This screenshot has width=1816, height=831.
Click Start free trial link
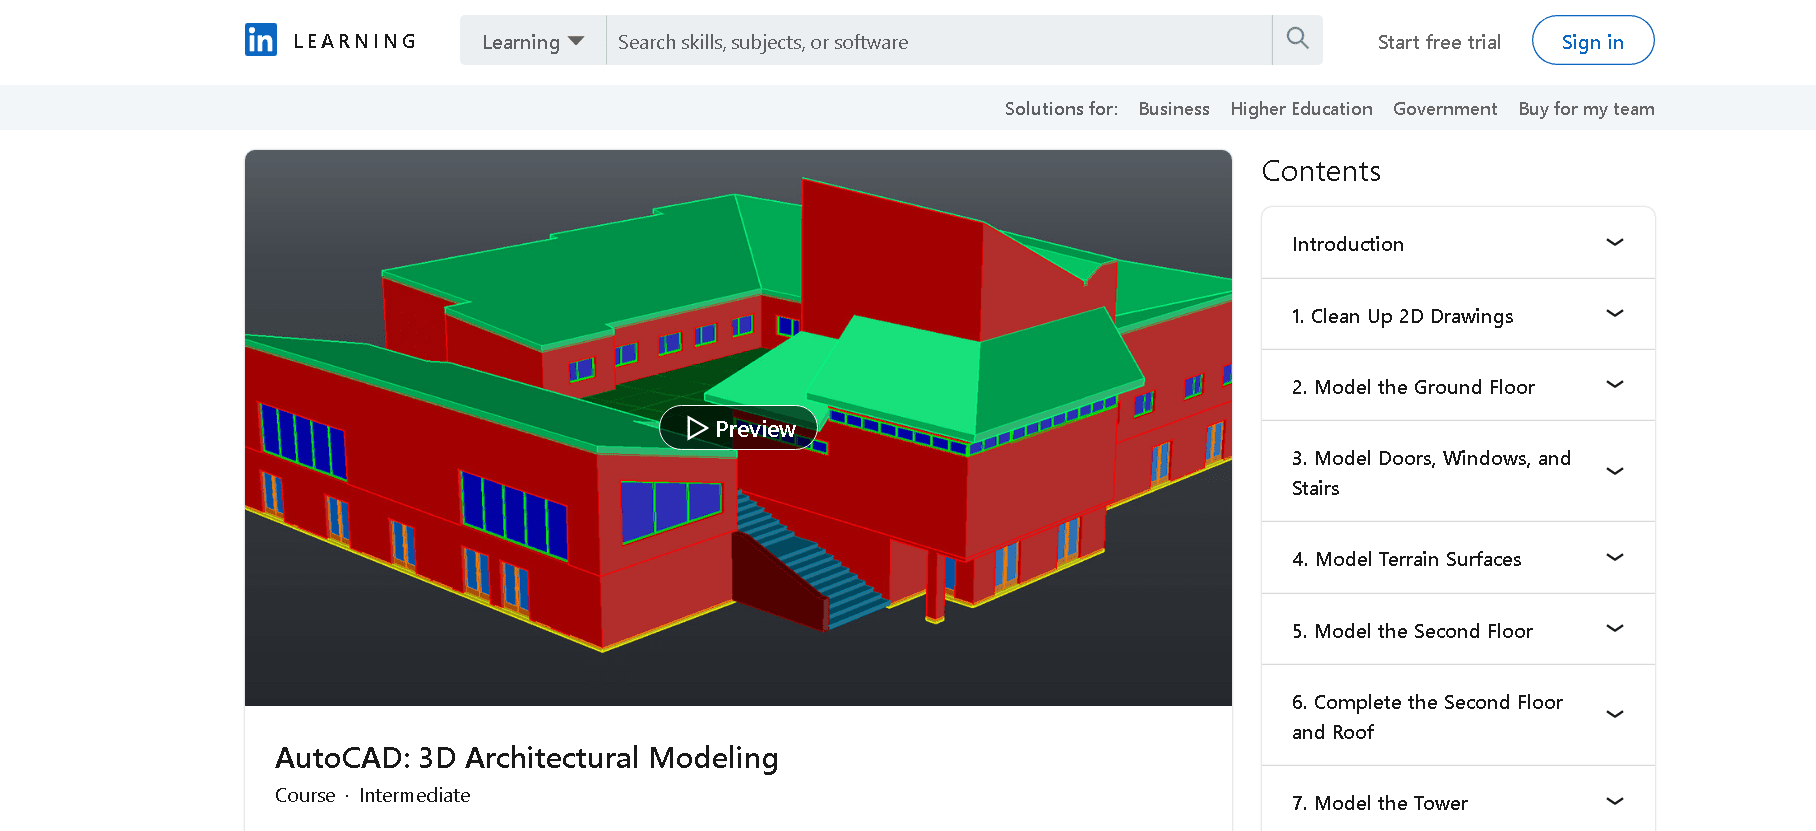(x=1439, y=42)
